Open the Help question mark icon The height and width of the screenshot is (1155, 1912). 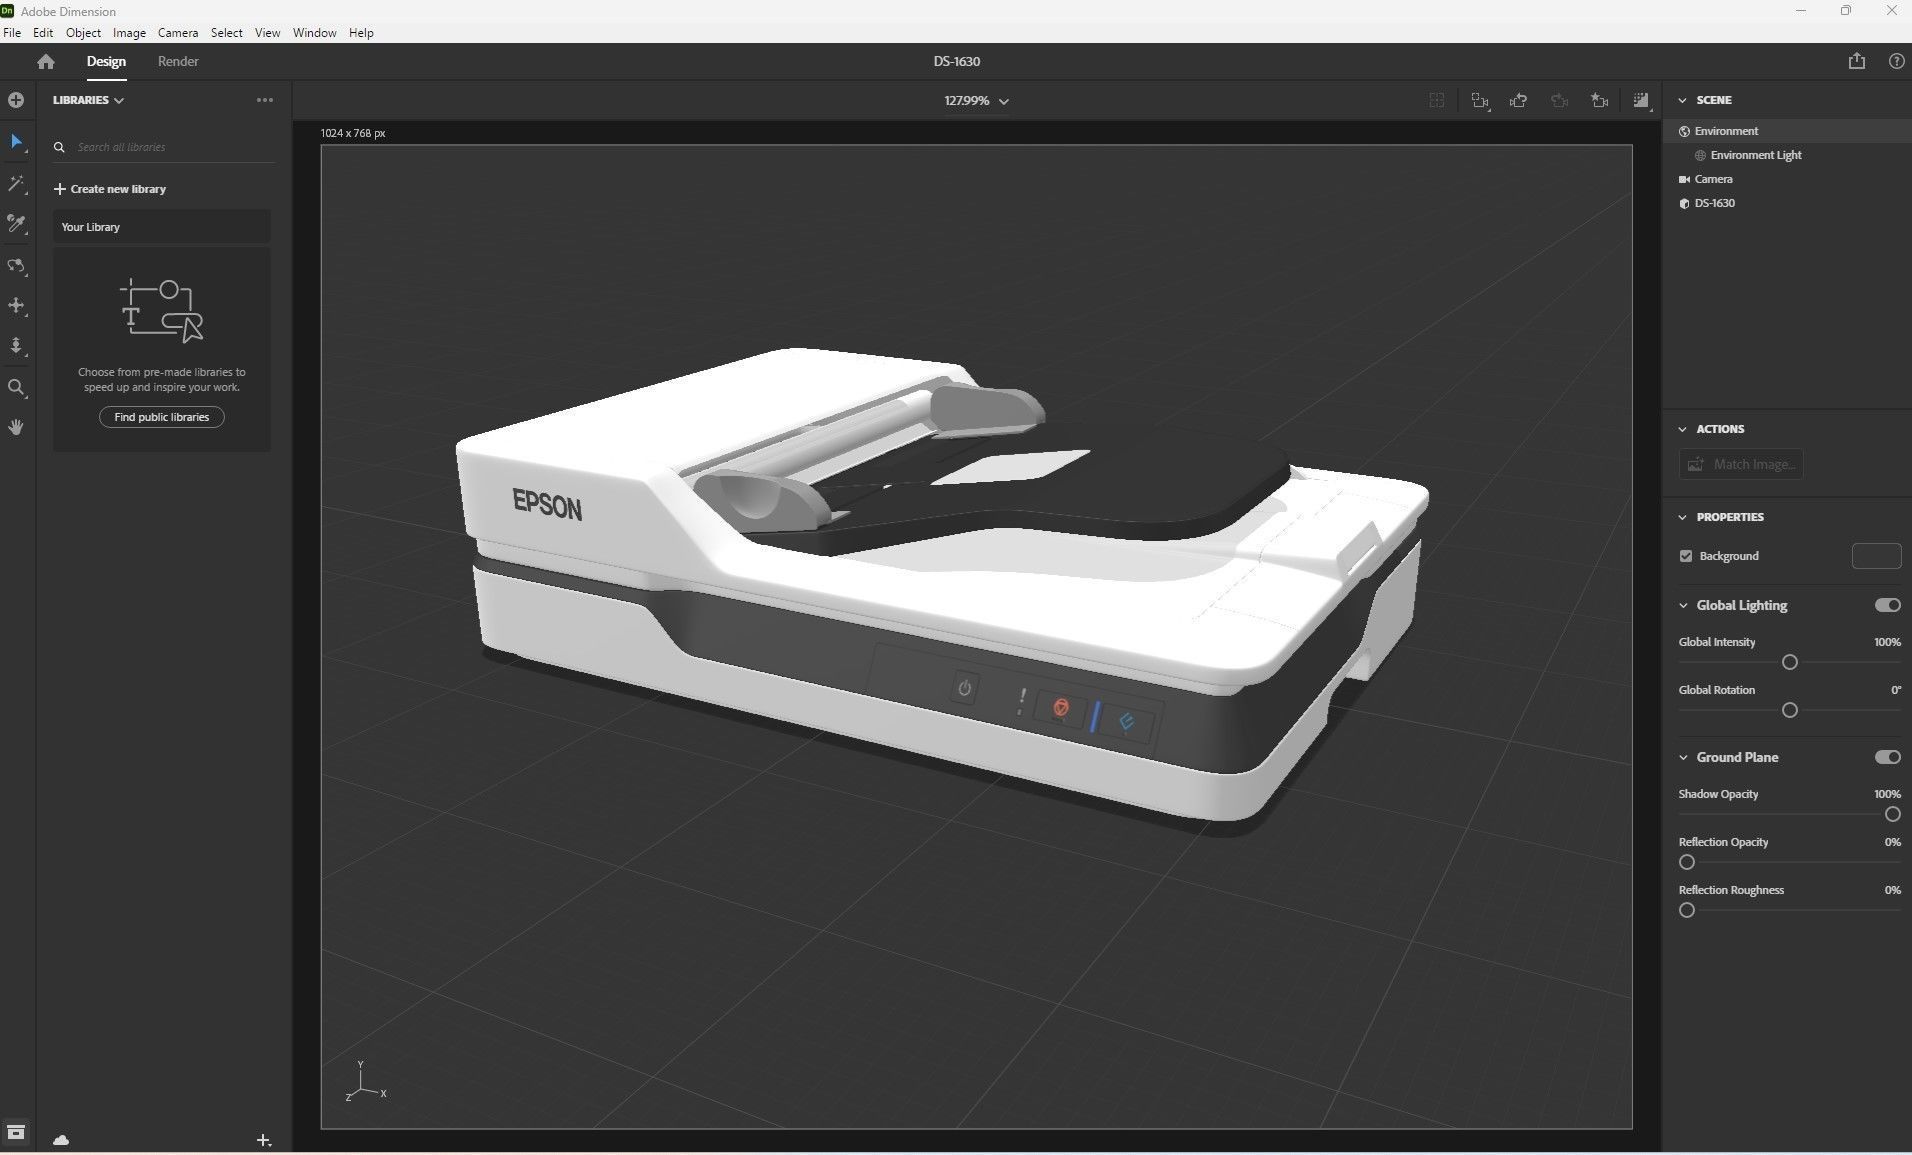pyautogui.click(x=1896, y=61)
